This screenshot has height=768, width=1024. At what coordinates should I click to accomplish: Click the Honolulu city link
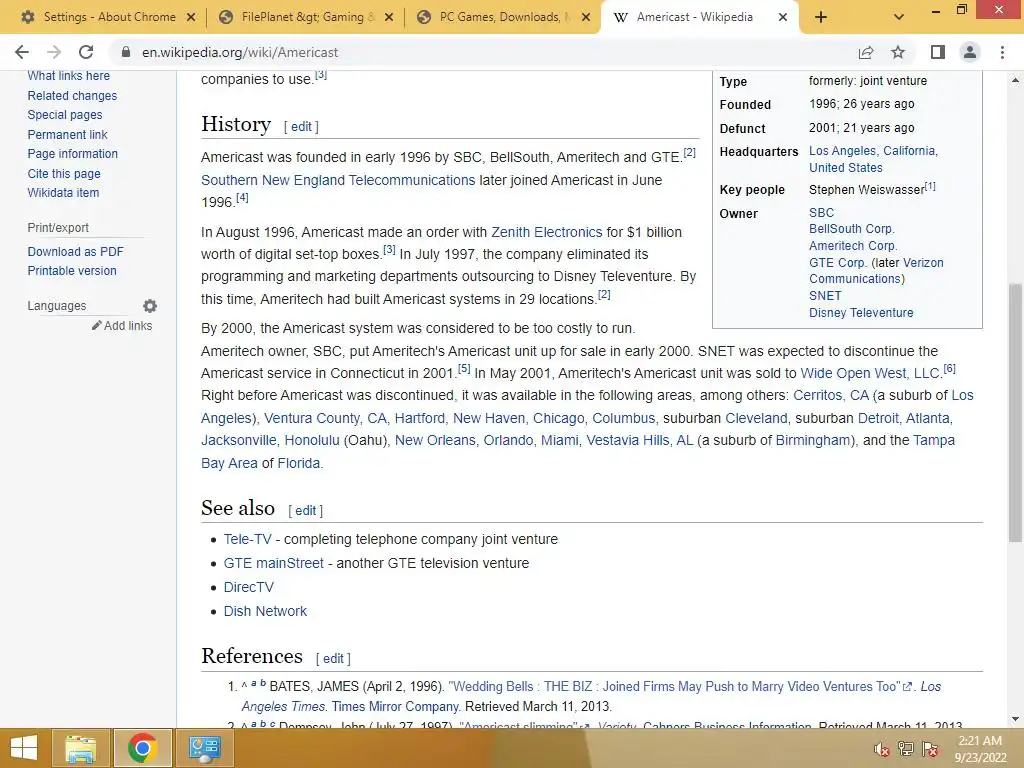pyautogui.click(x=312, y=441)
